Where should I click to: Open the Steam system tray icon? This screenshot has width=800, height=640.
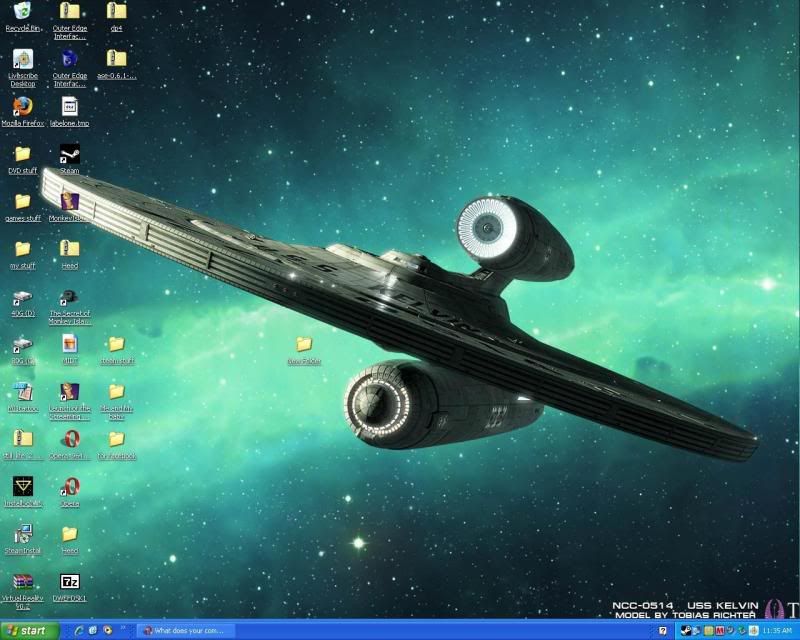click(686, 631)
